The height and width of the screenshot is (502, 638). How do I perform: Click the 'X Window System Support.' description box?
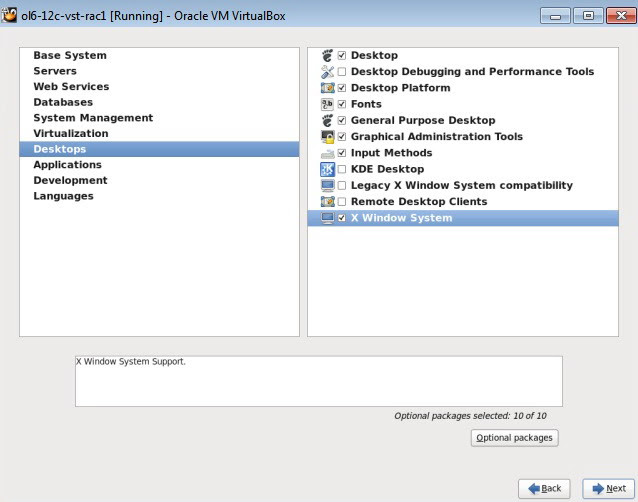[319, 382]
